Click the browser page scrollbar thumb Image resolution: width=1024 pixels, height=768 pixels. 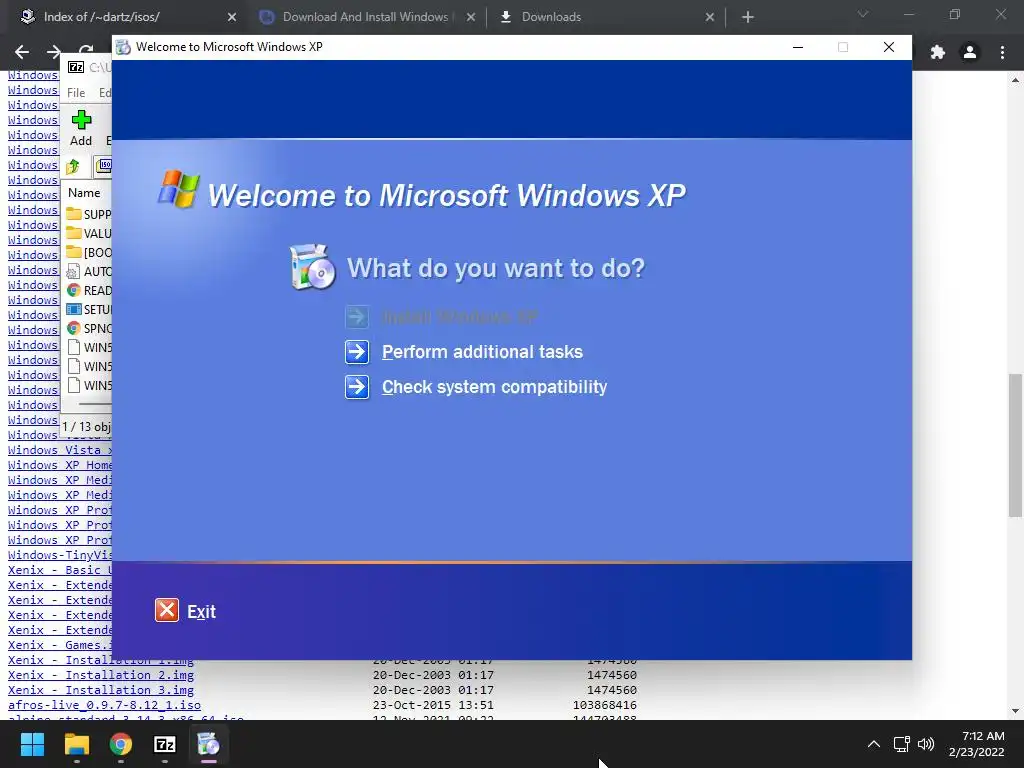[x=1015, y=445]
